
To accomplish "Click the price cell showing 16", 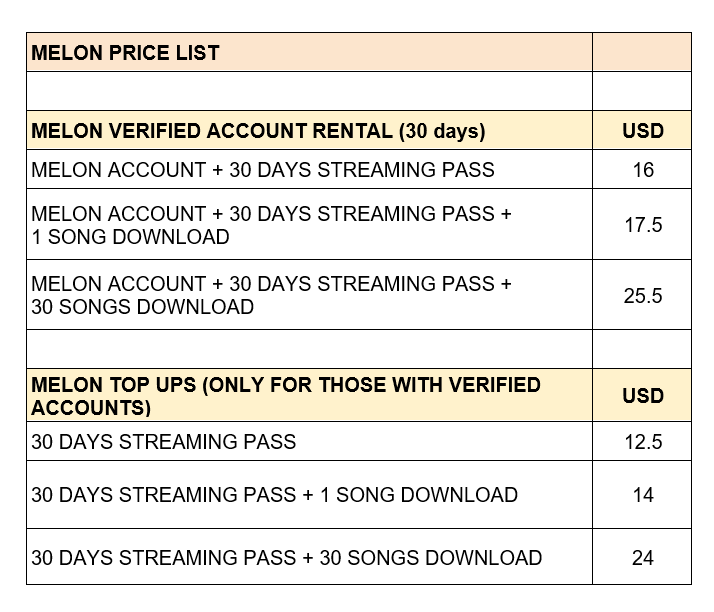I will coord(642,170).
